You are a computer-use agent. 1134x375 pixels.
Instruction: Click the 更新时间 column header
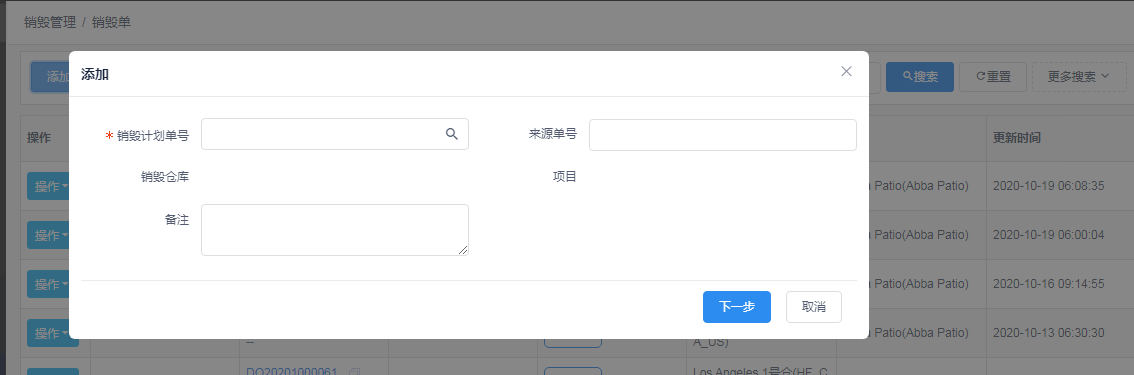[1017, 137]
